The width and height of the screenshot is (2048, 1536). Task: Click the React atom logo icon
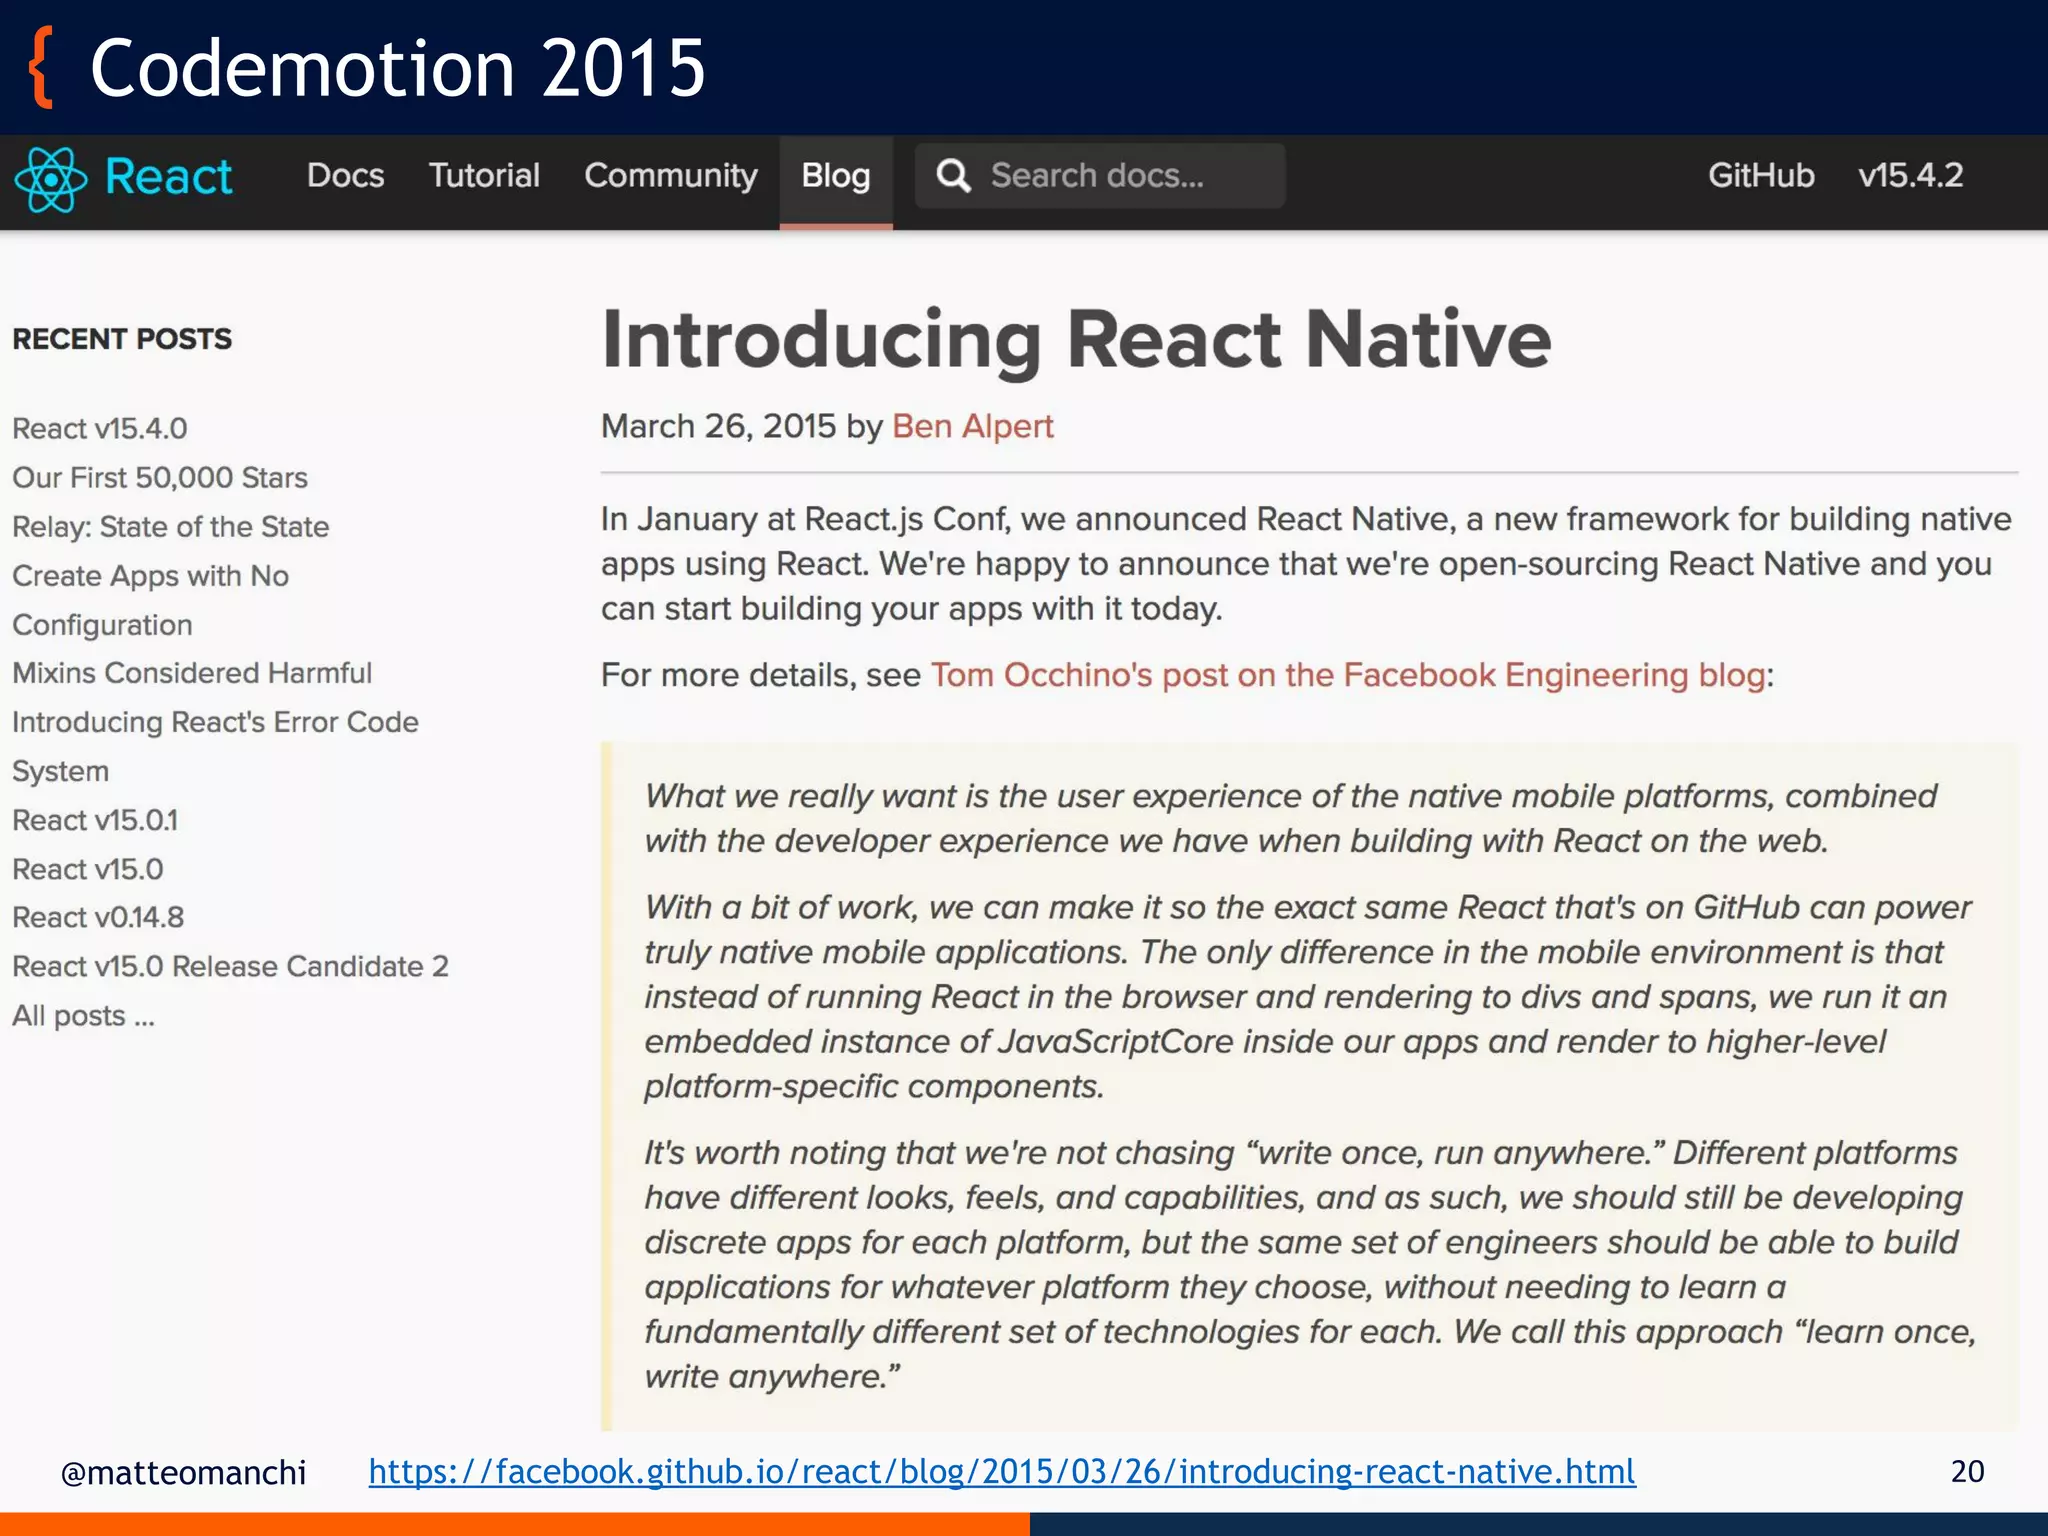coord(51,179)
